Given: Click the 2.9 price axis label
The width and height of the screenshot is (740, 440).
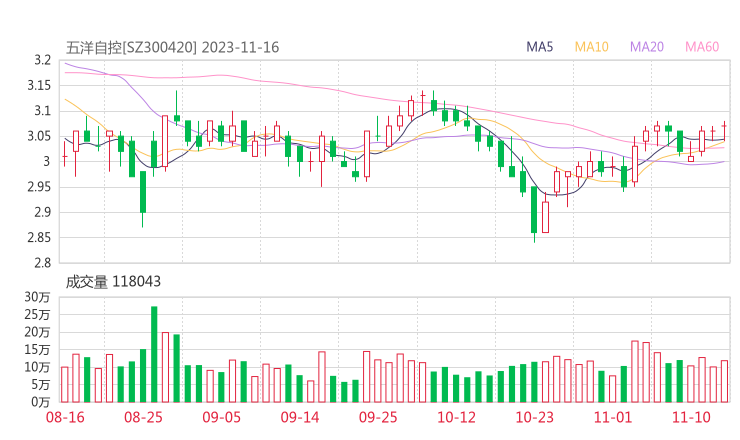Looking at the screenshot, I should click(x=42, y=212).
